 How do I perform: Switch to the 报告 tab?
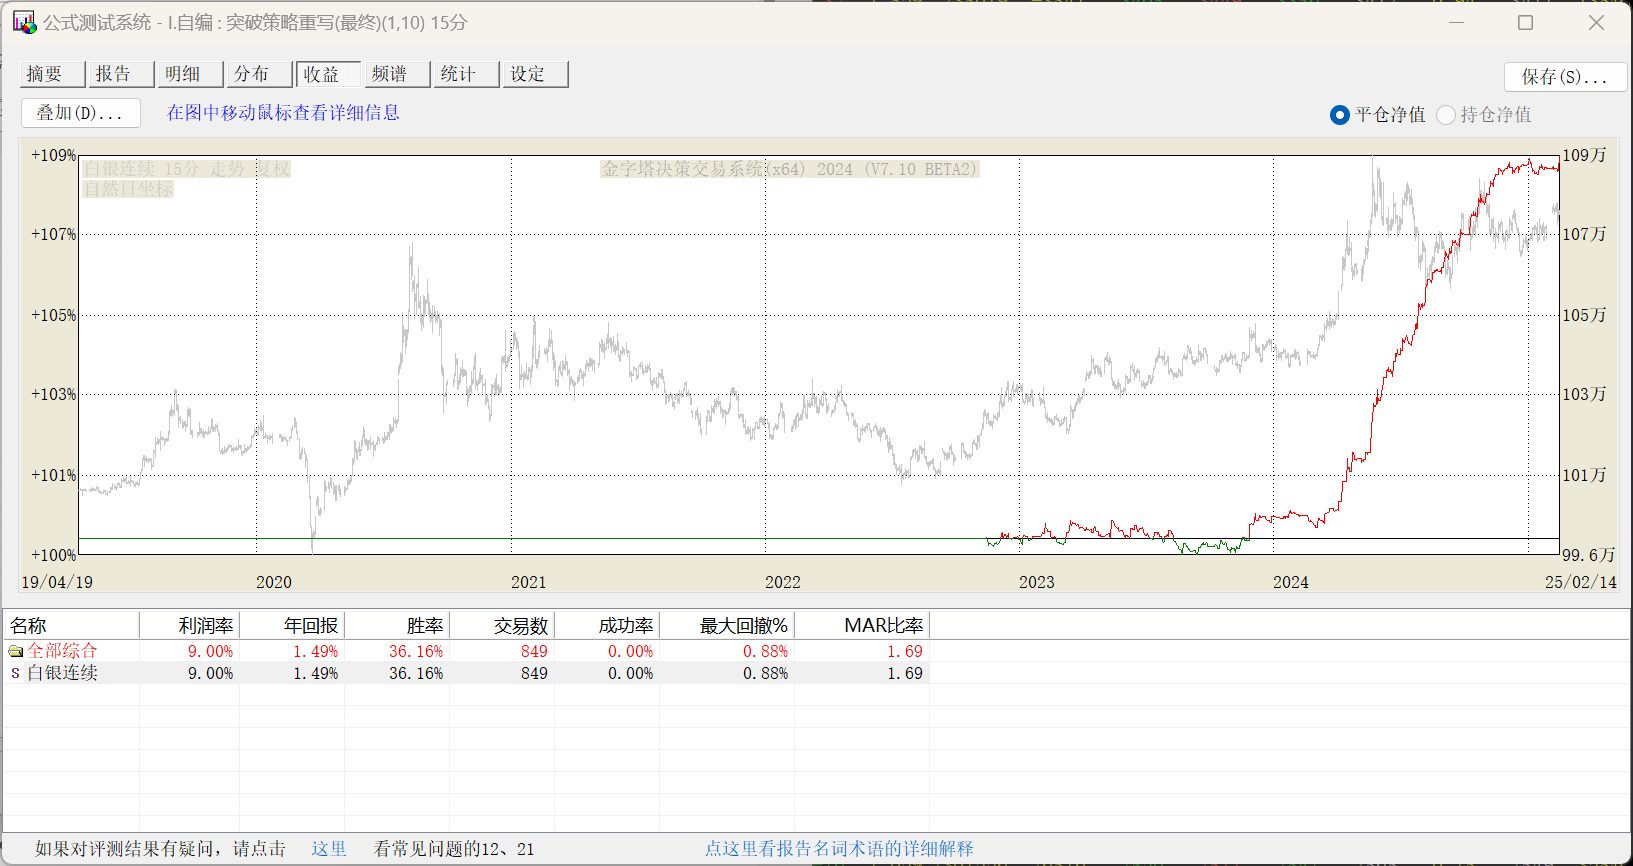point(122,74)
